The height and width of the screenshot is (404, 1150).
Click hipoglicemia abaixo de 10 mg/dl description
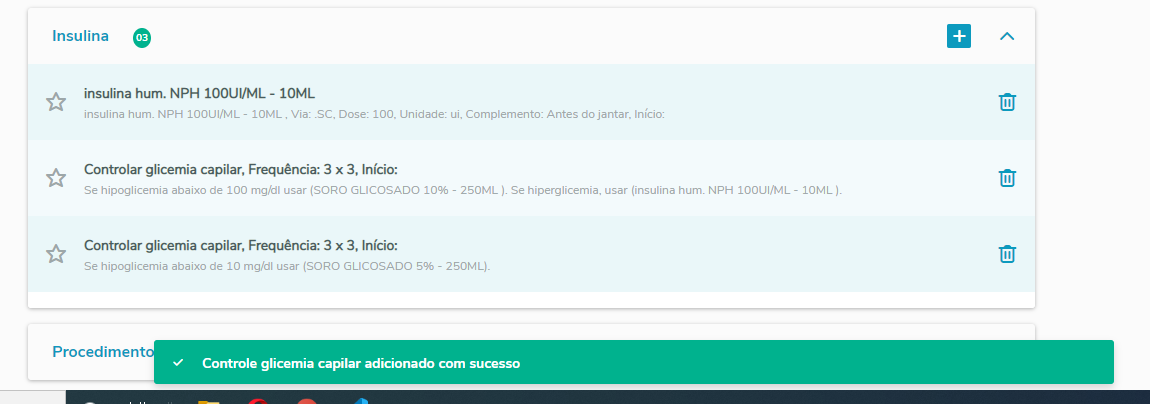[x=287, y=266]
